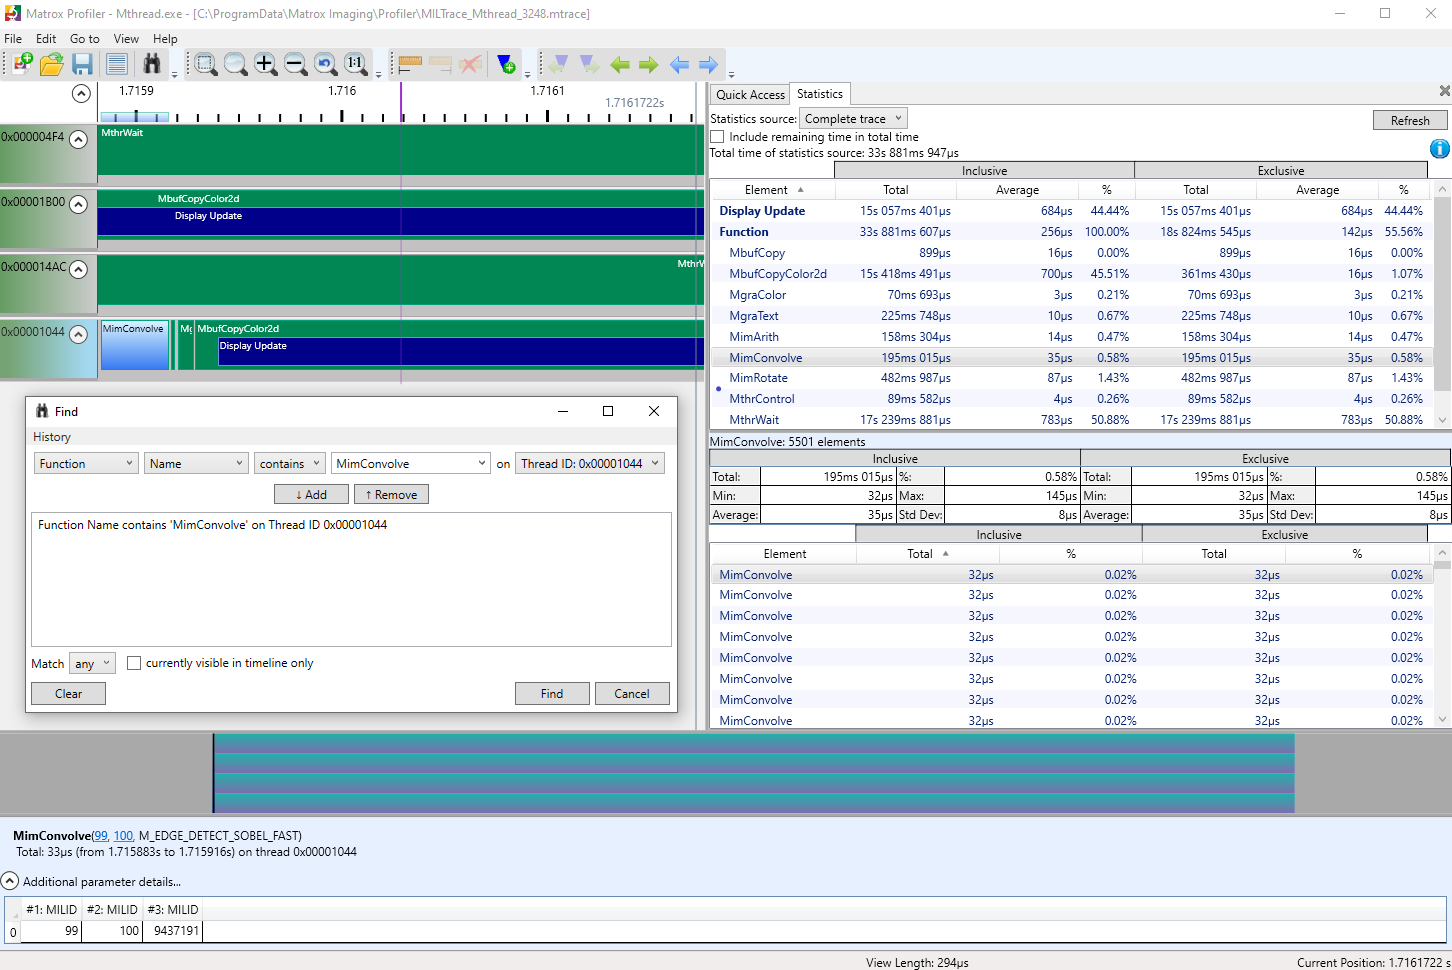Image resolution: width=1452 pixels, height=970 pixels.
Task: Place the first ruler marker icon
Action: pos(410,64)
